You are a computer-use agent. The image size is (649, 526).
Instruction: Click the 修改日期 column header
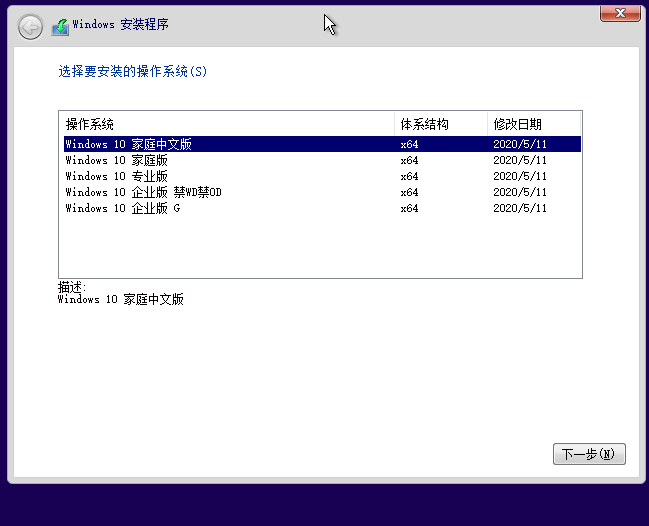534,124
